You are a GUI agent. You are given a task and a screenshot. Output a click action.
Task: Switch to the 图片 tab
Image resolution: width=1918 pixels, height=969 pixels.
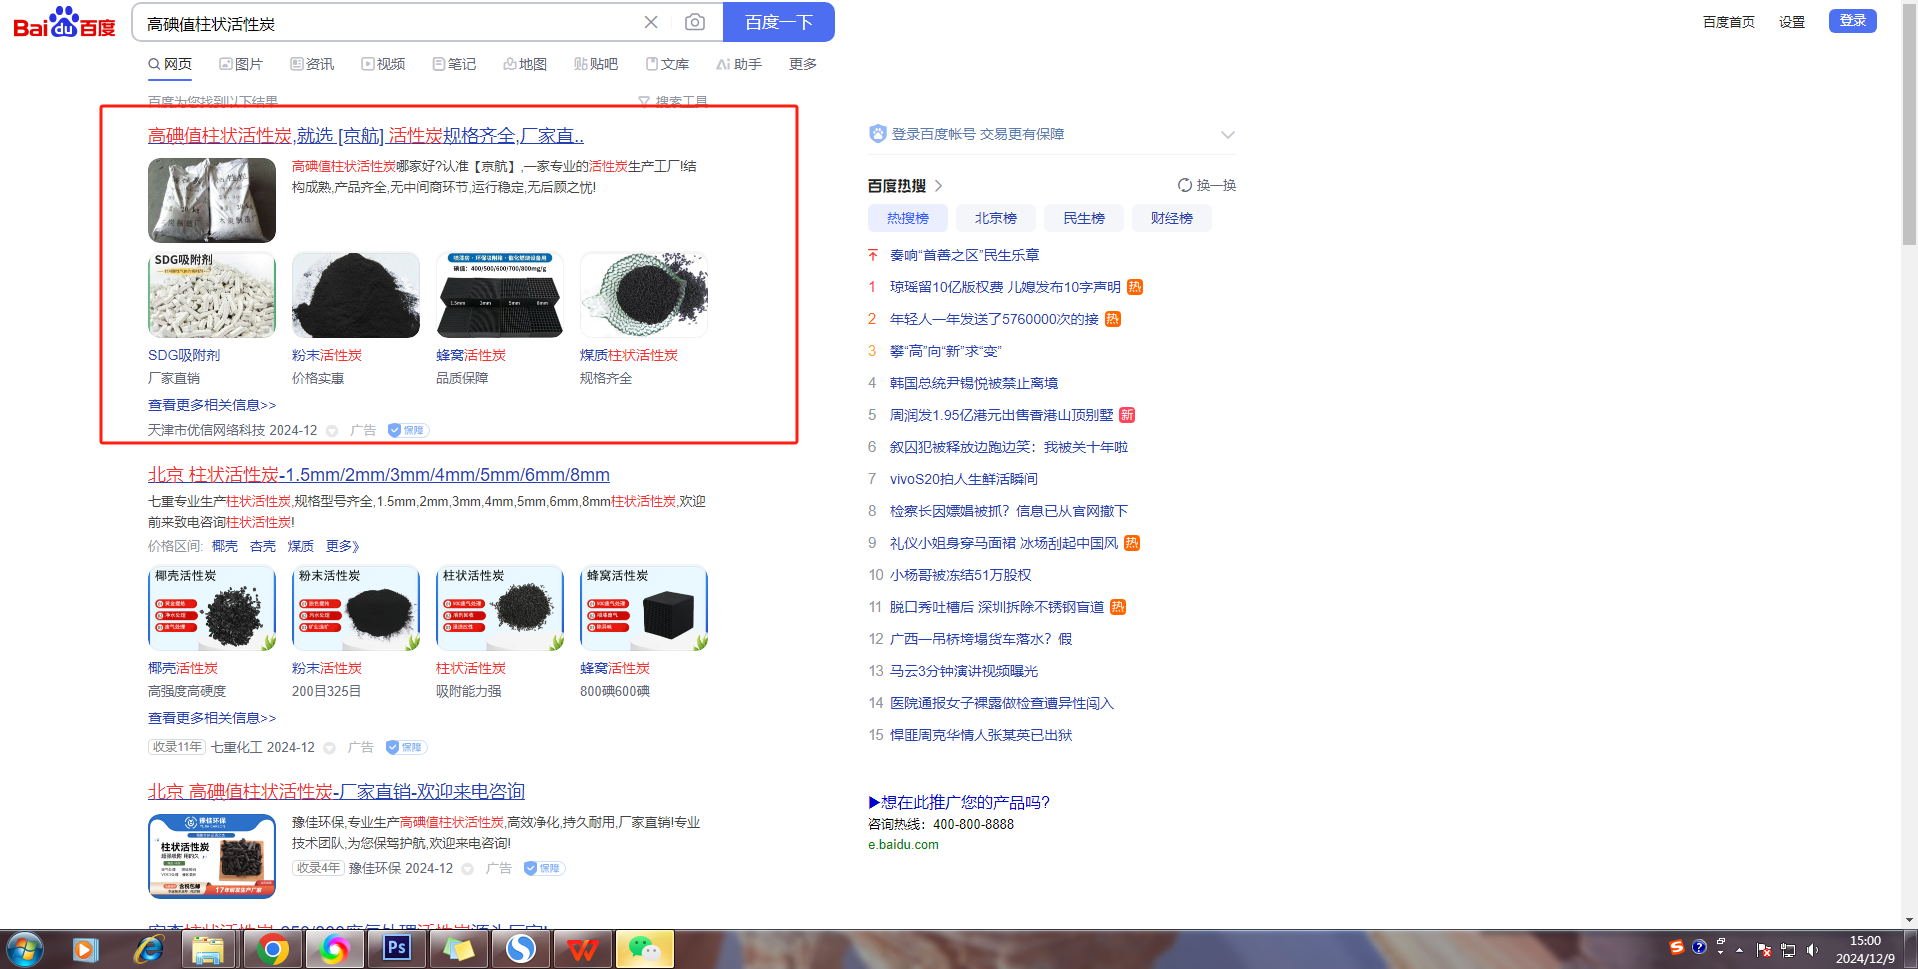pos(241,64)
